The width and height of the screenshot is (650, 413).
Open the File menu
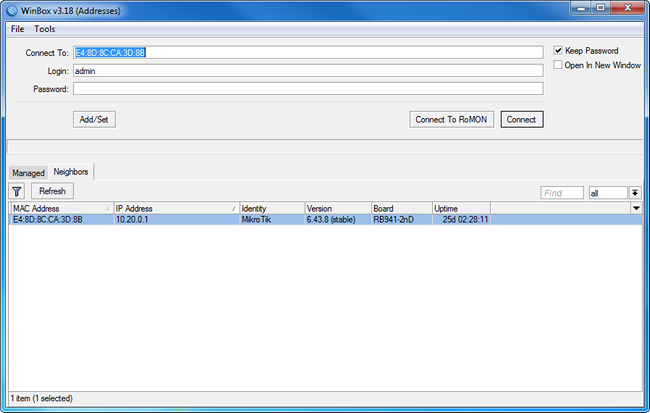point(17,29)
